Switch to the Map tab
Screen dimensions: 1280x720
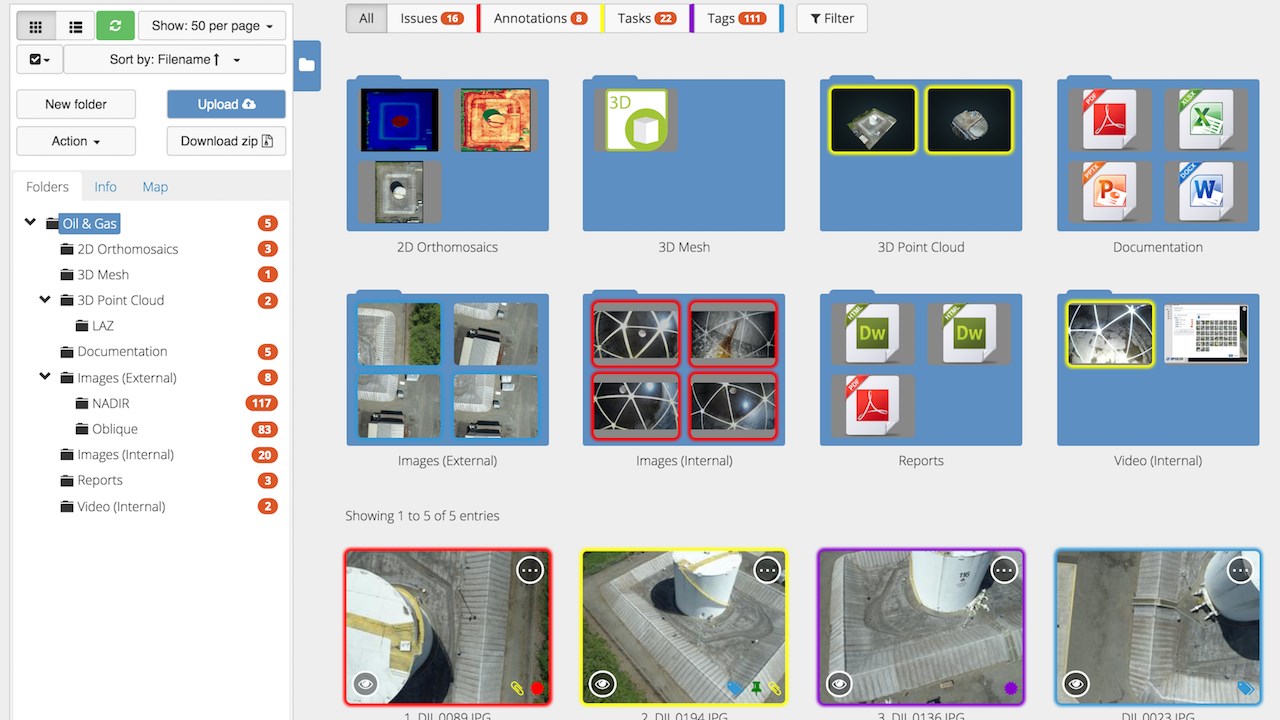[155, 187]
